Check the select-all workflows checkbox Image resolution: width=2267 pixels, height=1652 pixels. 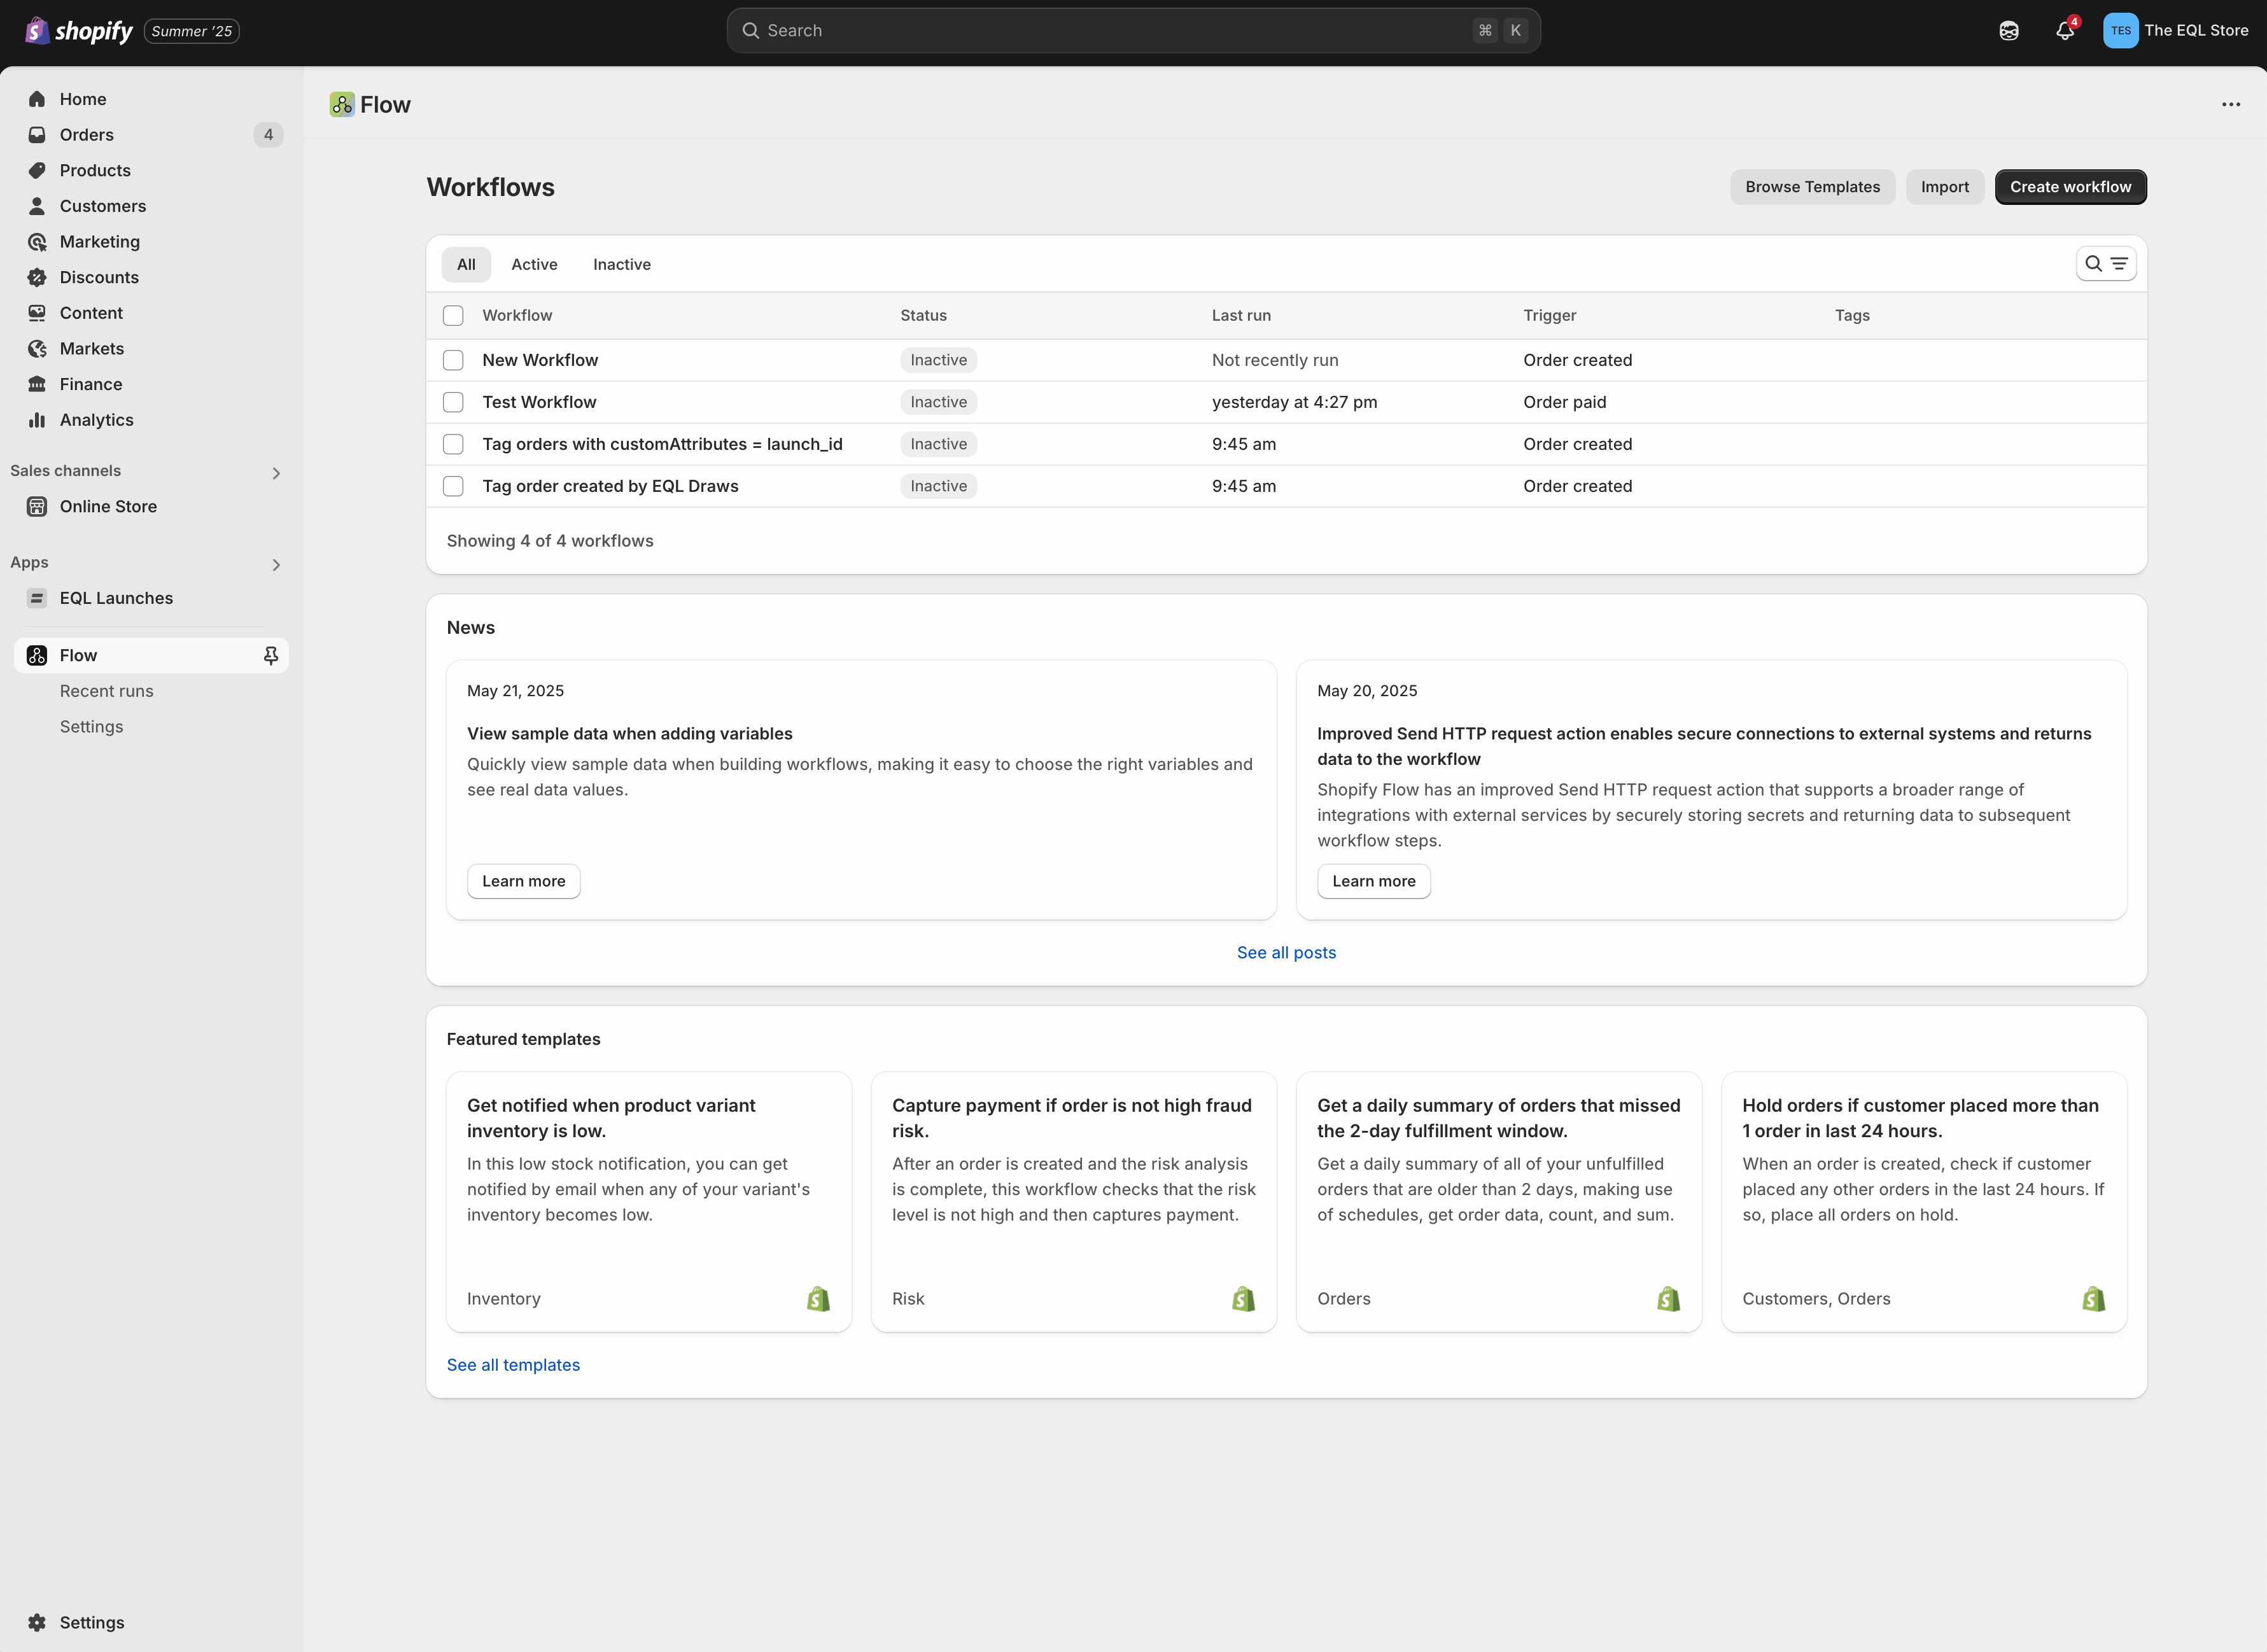tap(453, 315)
